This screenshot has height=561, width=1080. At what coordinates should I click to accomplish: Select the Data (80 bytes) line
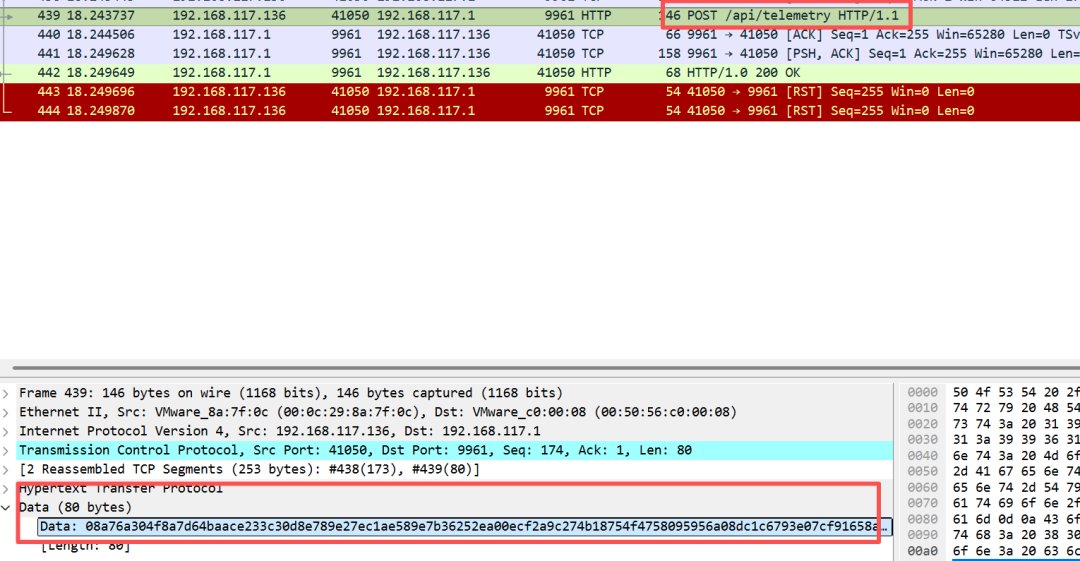point(75,507)
